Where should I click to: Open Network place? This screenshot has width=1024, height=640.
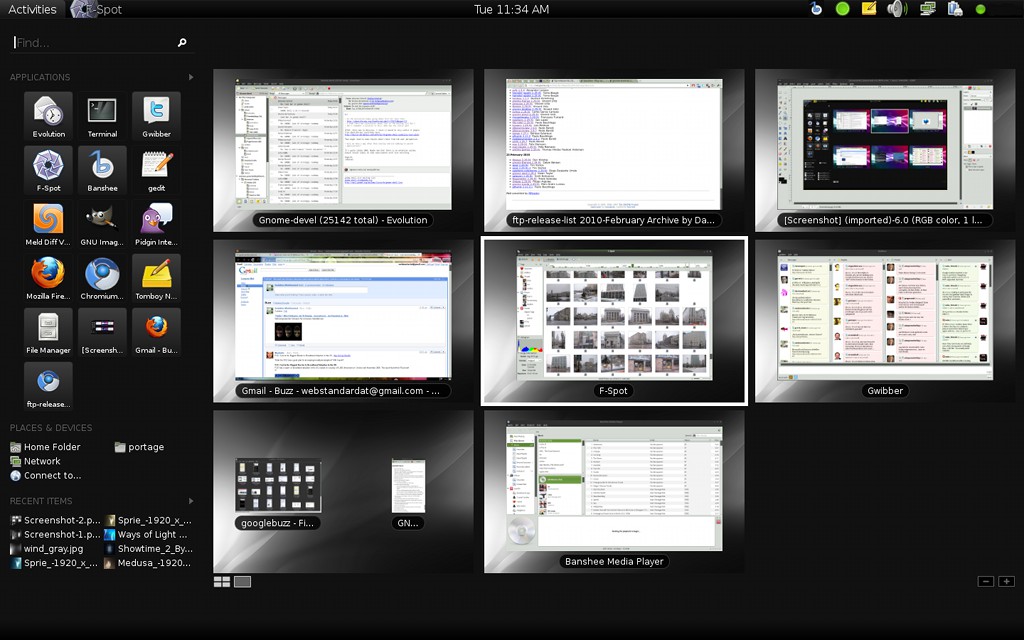[35, 461]
